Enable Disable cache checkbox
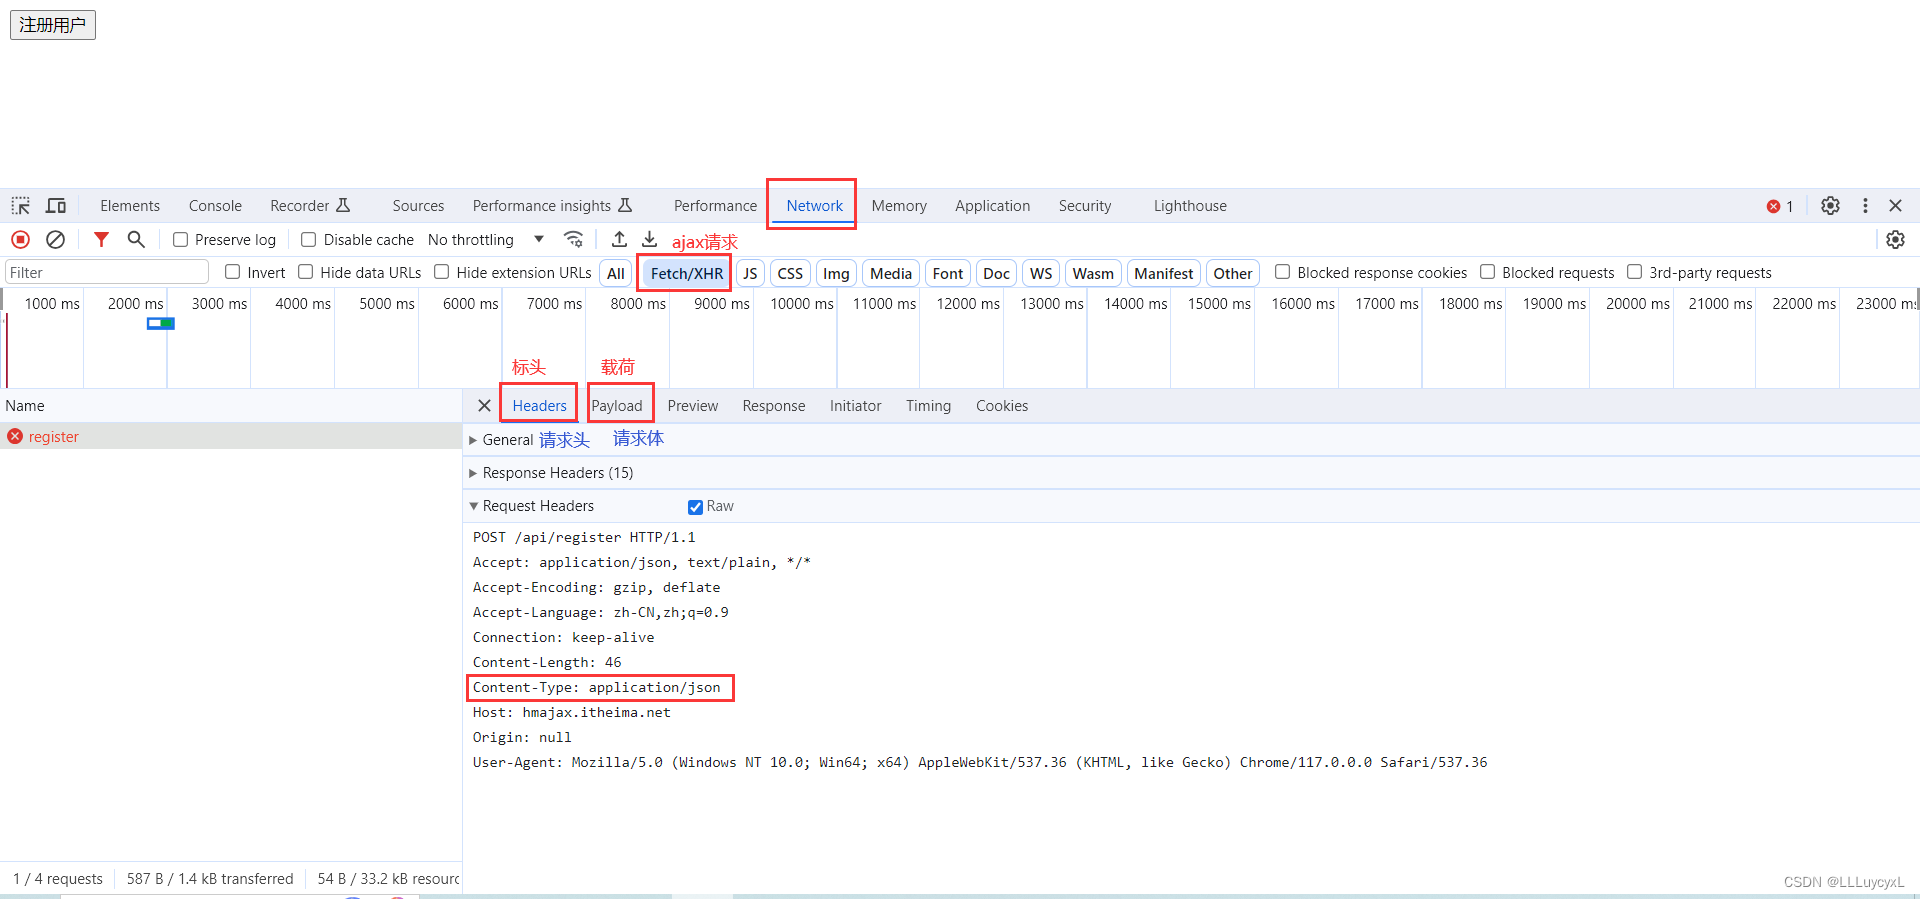Screen dimensions: 1920x899 pos(309,240)
